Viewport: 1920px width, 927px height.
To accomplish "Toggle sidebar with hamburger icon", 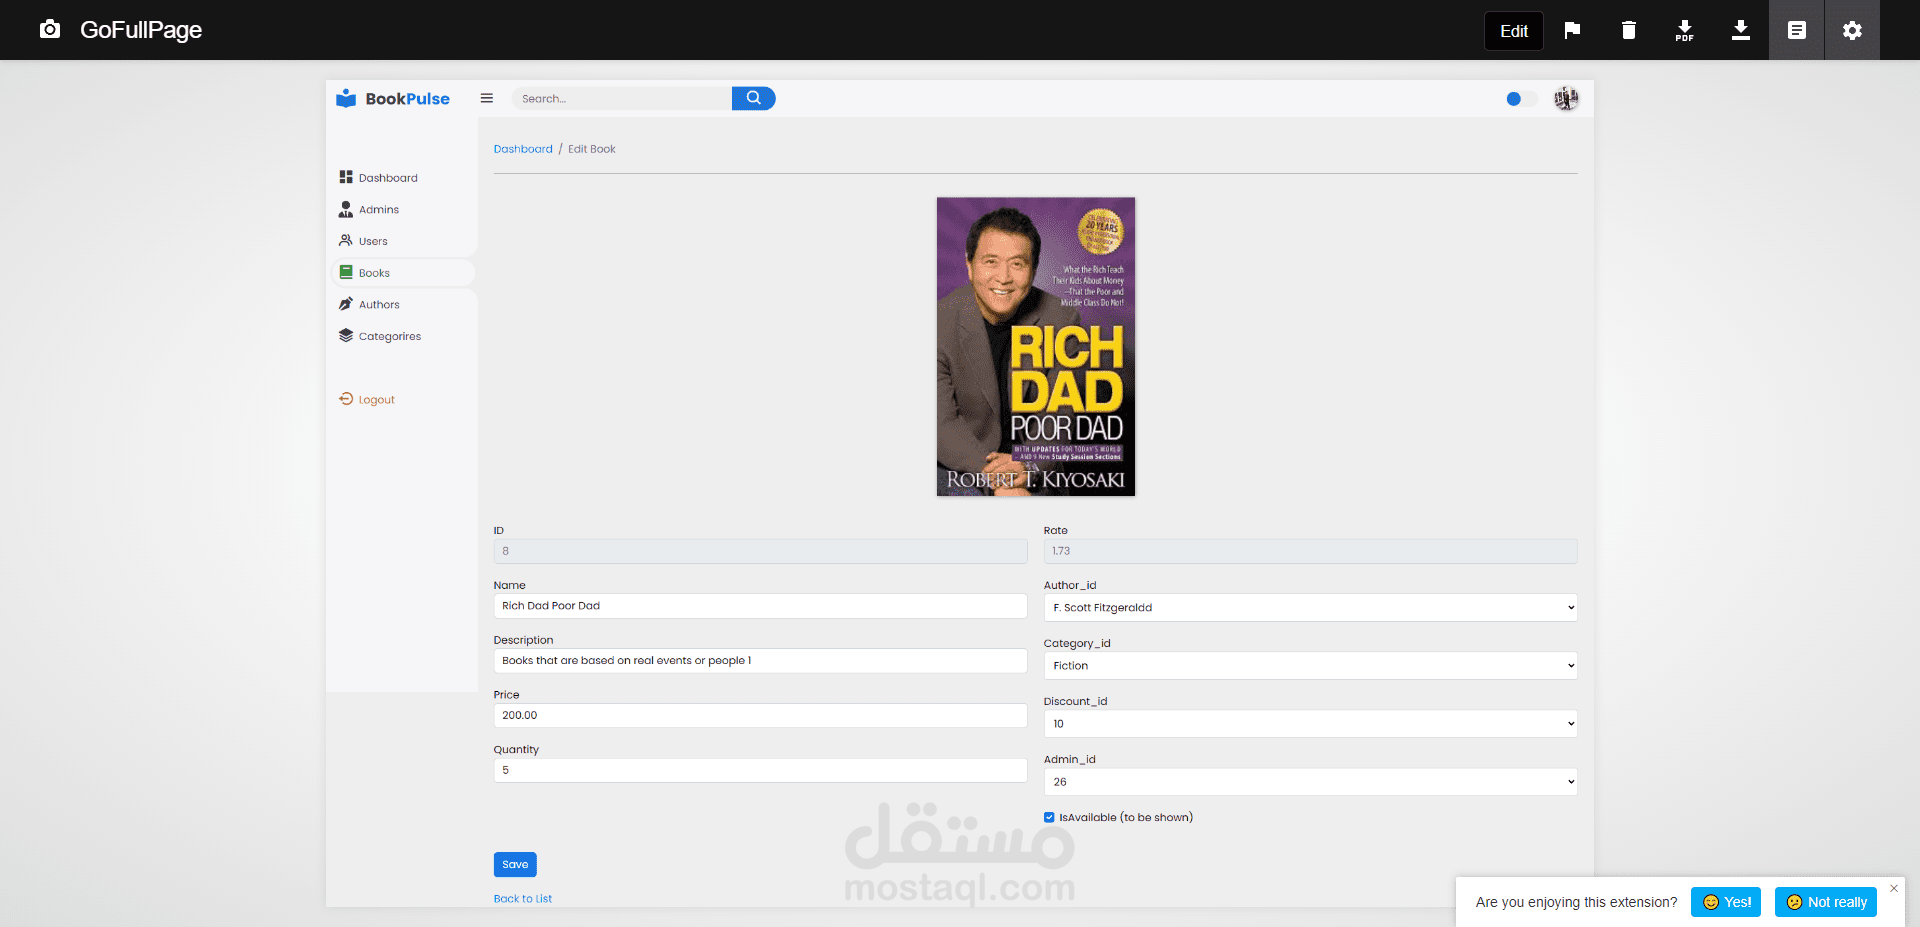I will tap(487, 98).
